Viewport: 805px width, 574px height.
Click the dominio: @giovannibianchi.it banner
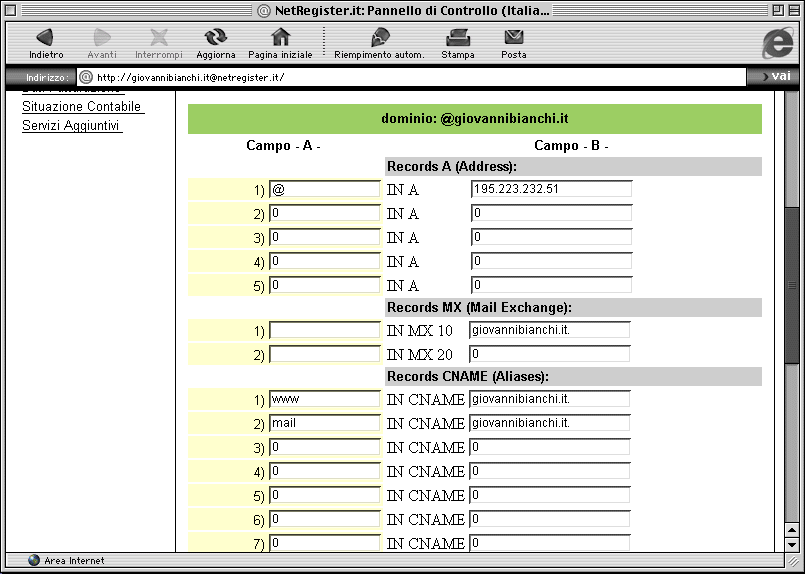click(x=475, y=119)
